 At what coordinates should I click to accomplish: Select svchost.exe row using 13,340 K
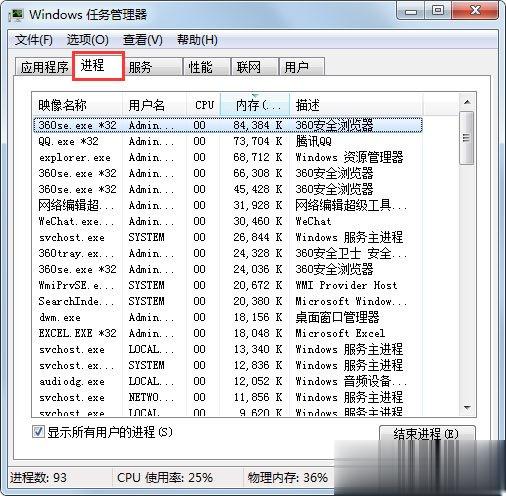click(x=228, y=349)
